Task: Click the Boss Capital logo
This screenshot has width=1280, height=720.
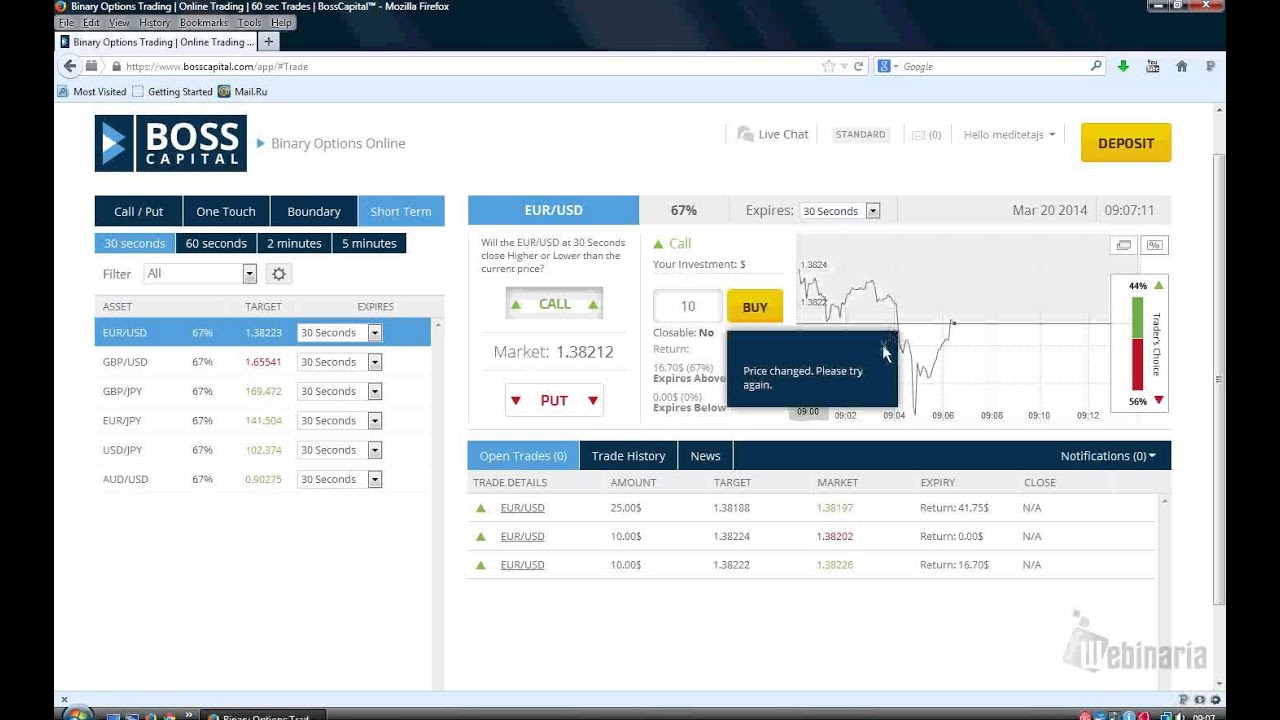Action: (170, 143)
